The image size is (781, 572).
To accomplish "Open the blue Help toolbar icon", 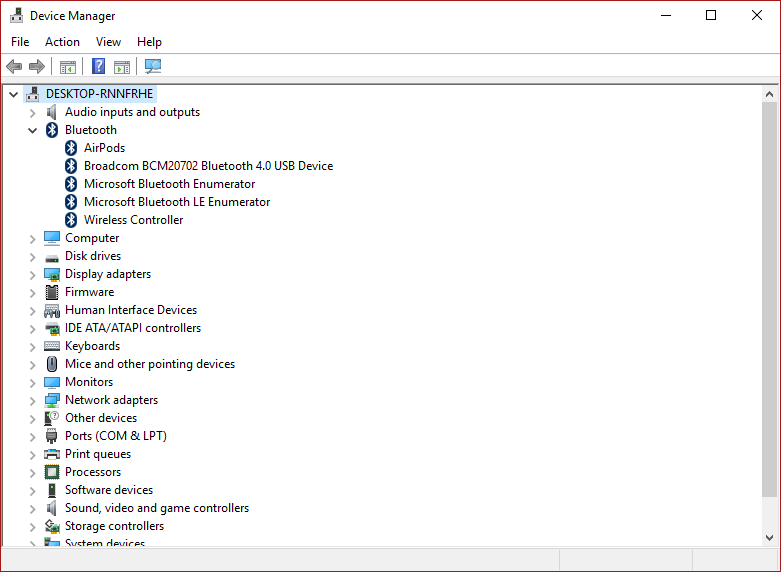I will point(99,66).
